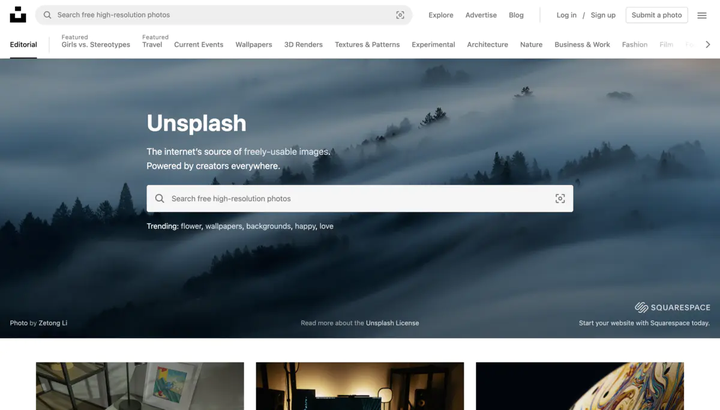Image resolution: width=720 pixels, height=410 pixels.
Task: Click magnifier icon in hero search box
Action: [159, 198]
